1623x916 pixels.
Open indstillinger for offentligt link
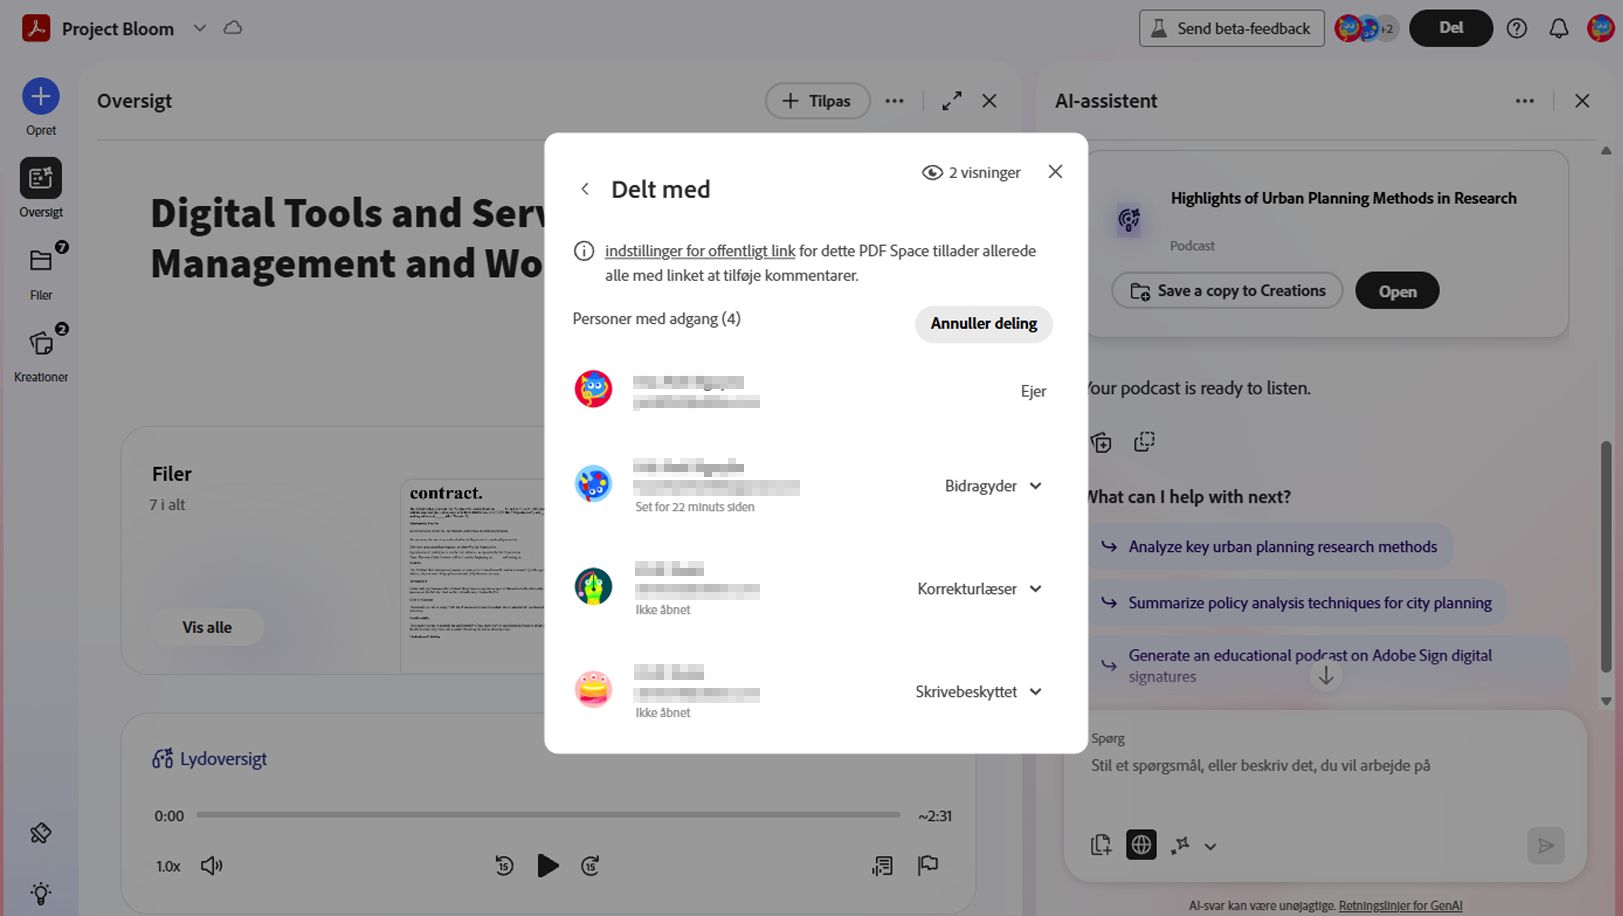click(x=700, y=251)
